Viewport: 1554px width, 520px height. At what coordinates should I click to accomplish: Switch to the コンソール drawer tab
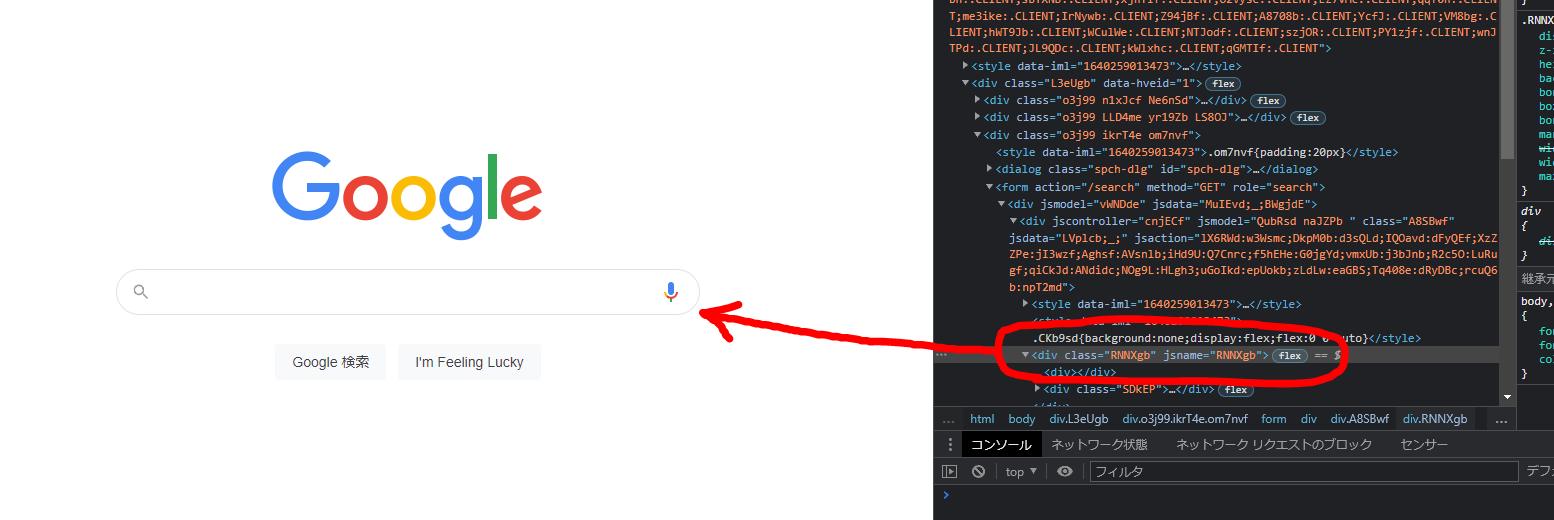coord(1001,445)
